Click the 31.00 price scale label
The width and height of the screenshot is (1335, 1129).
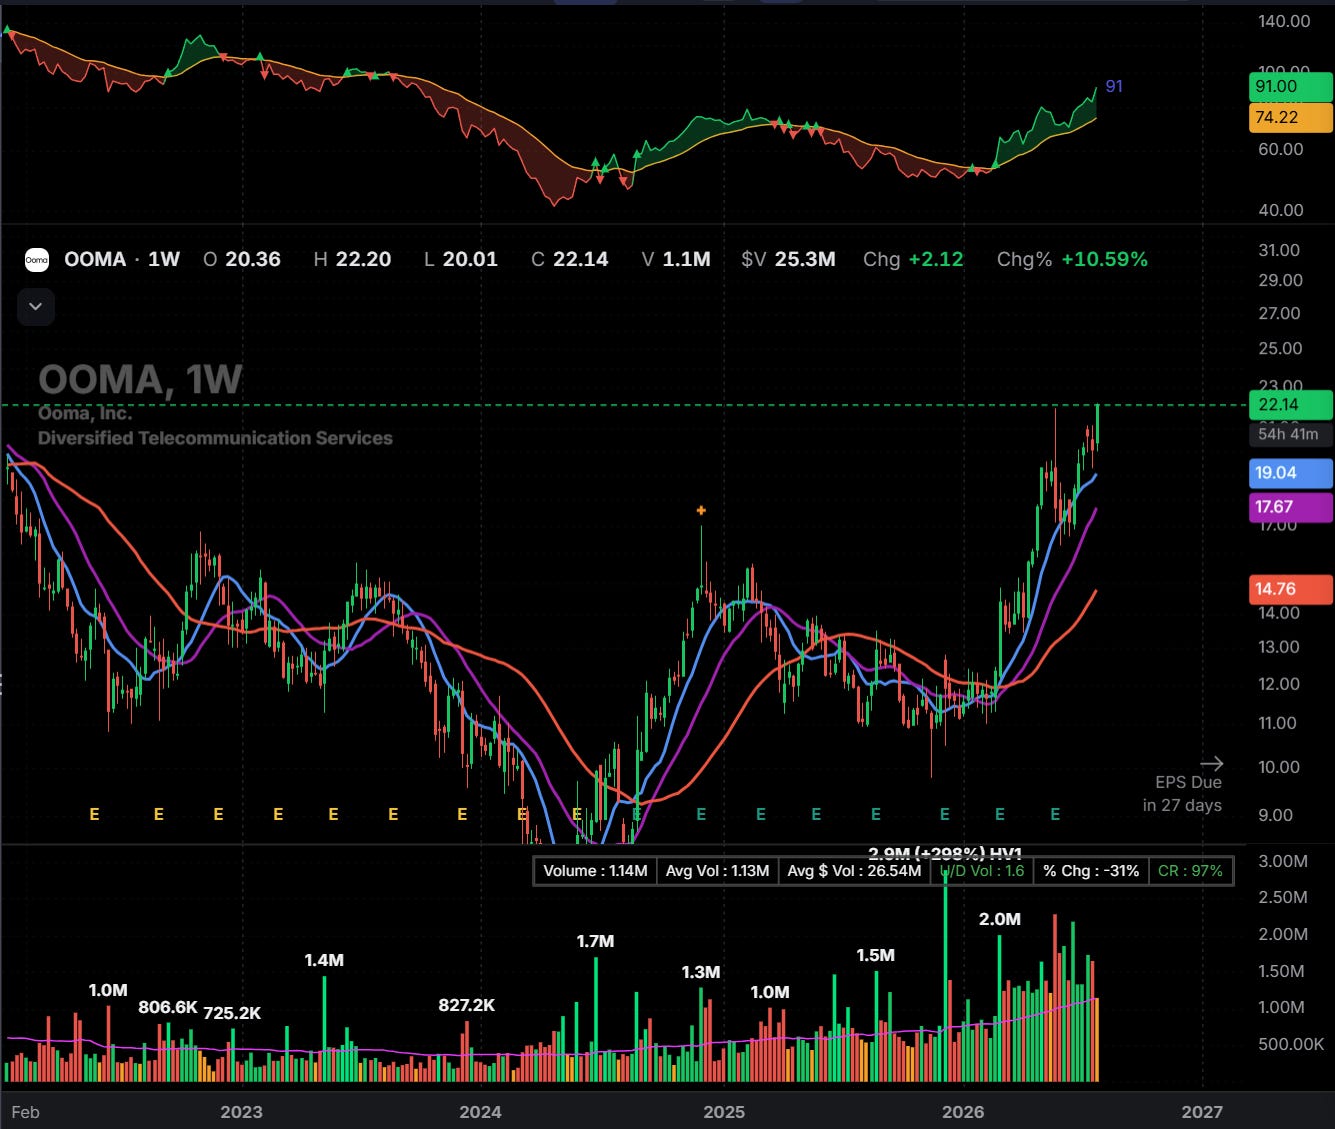[x=1280, y=250]
